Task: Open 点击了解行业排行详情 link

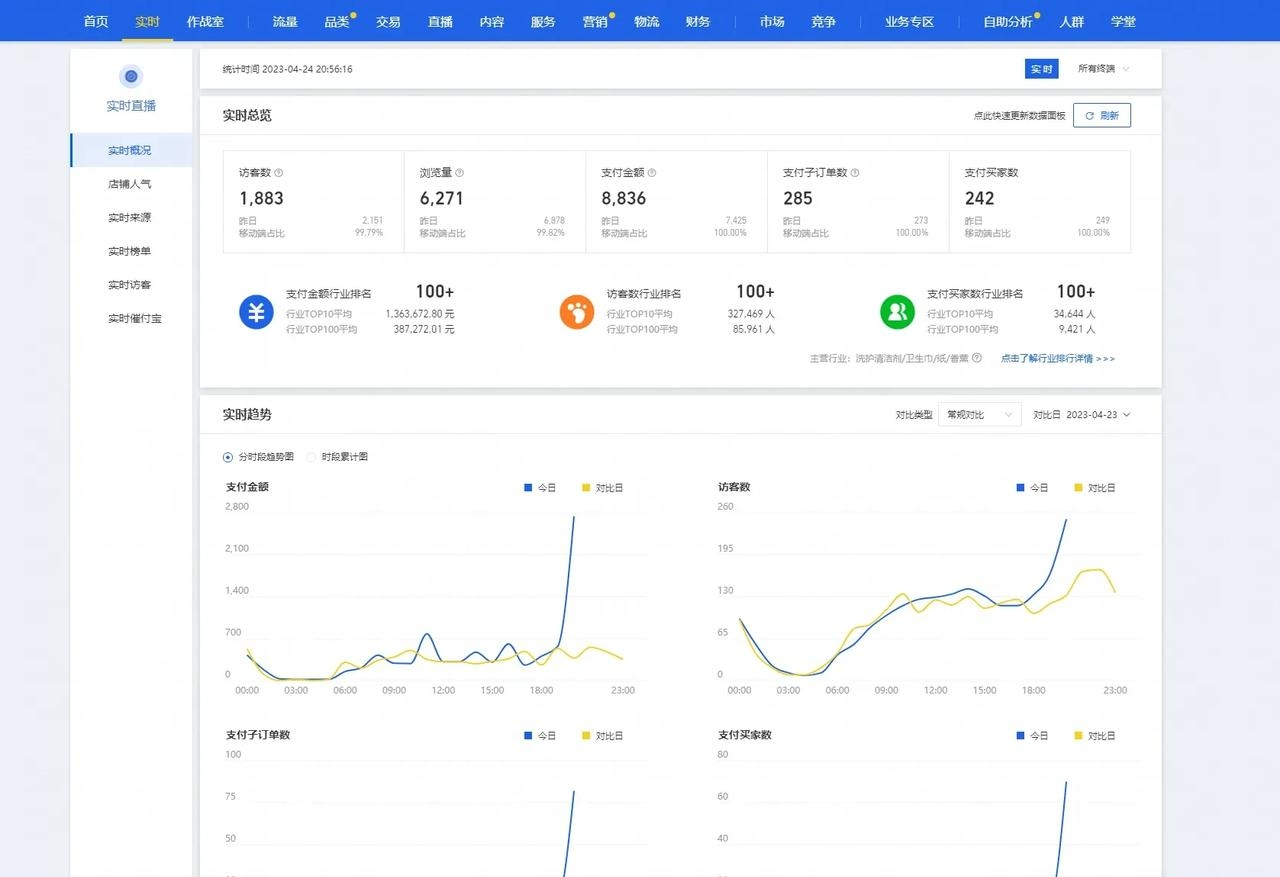Action: [1058, 358]
